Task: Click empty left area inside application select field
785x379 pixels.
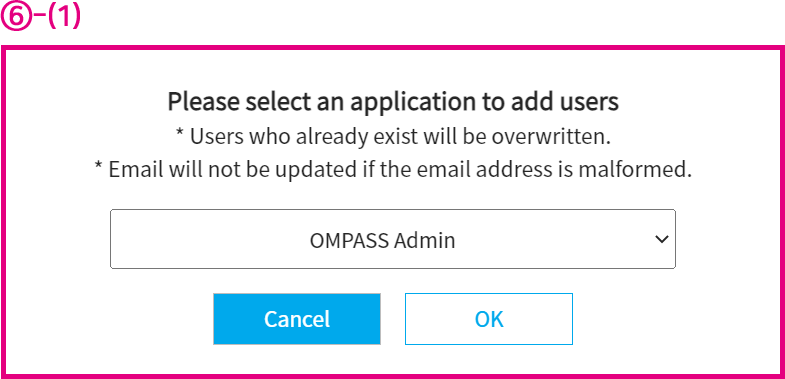Action: pyautogui.click(x=200, y=239)
